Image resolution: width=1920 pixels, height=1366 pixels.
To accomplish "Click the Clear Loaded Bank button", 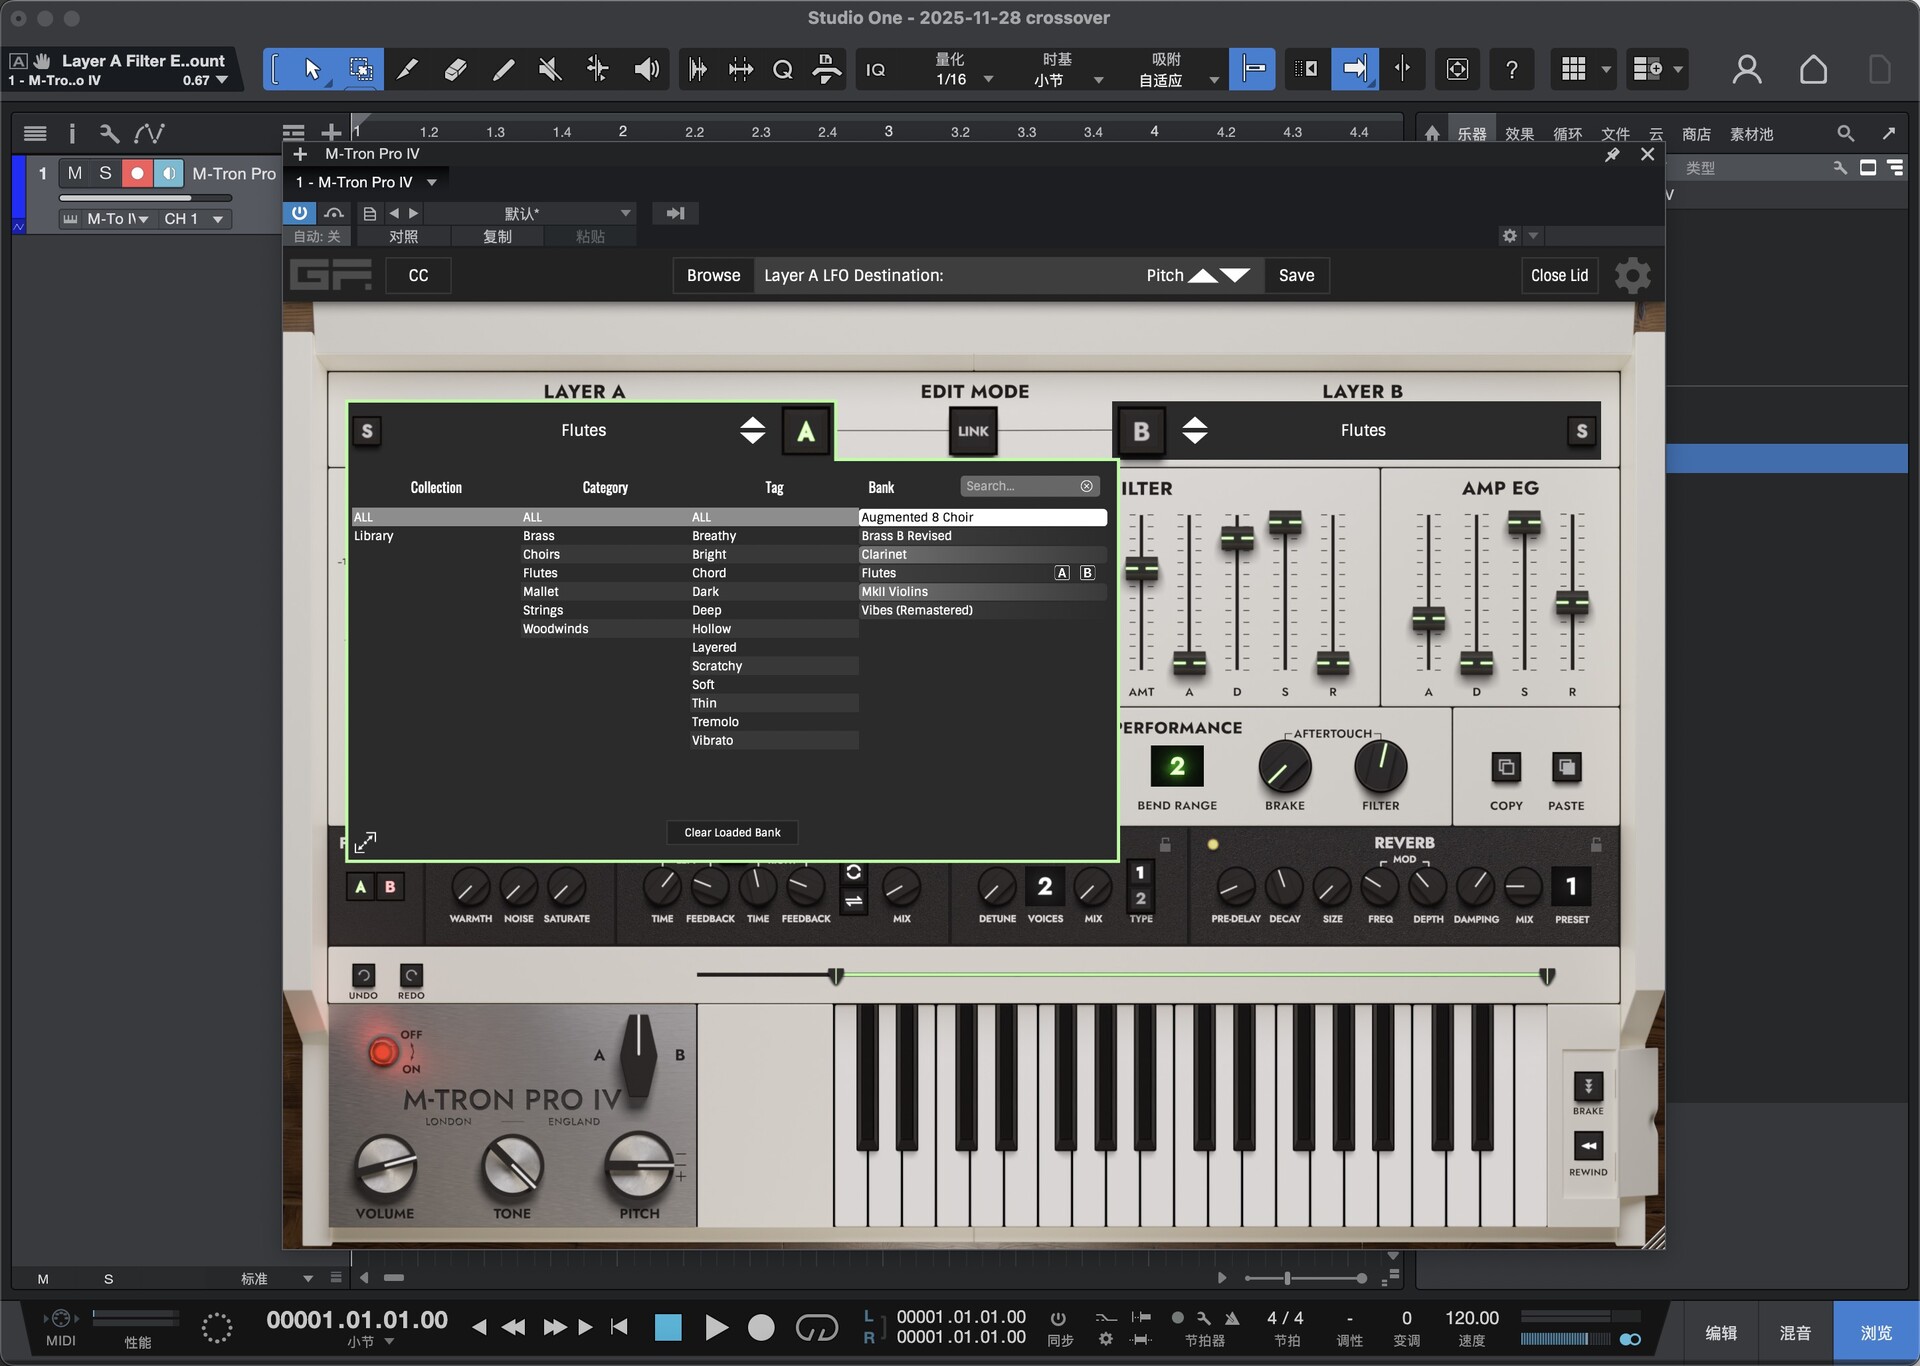I will click(731, 832).
